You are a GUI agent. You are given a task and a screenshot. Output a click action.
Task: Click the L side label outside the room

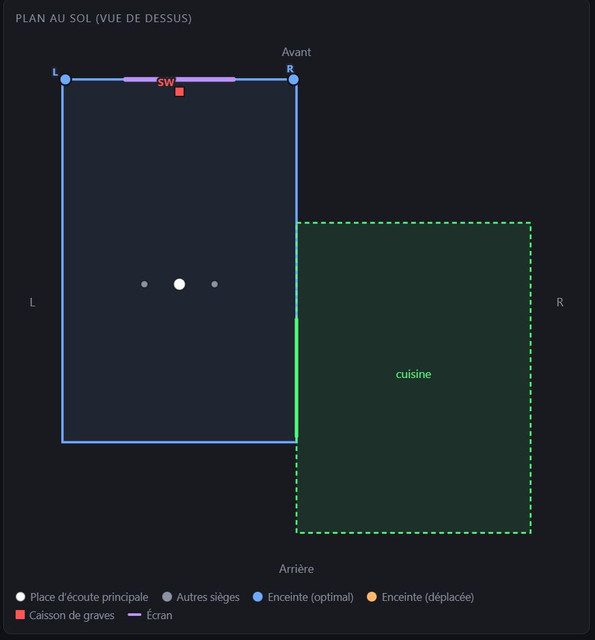[x=32, y=302]
